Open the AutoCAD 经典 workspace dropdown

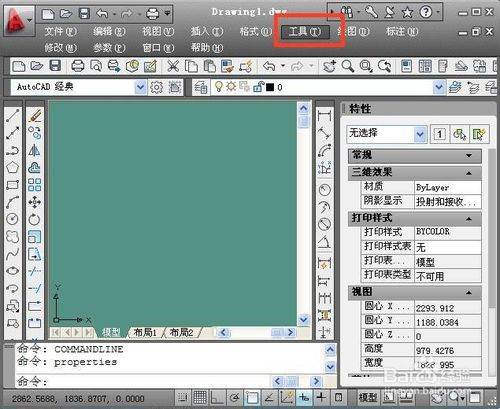(141, 87)
